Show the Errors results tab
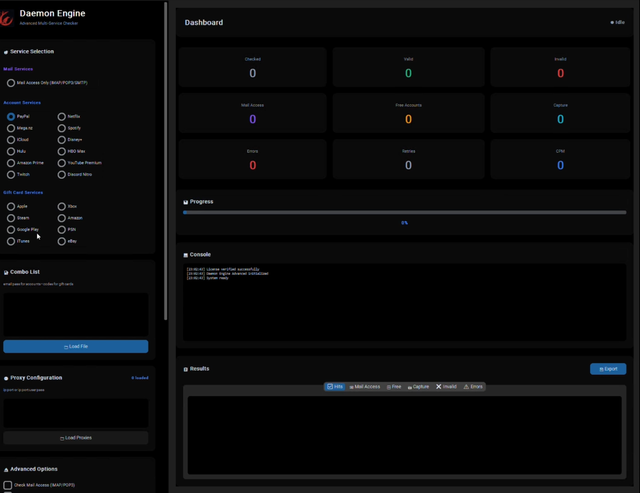 pyautogui.click(x=473, y=386)
